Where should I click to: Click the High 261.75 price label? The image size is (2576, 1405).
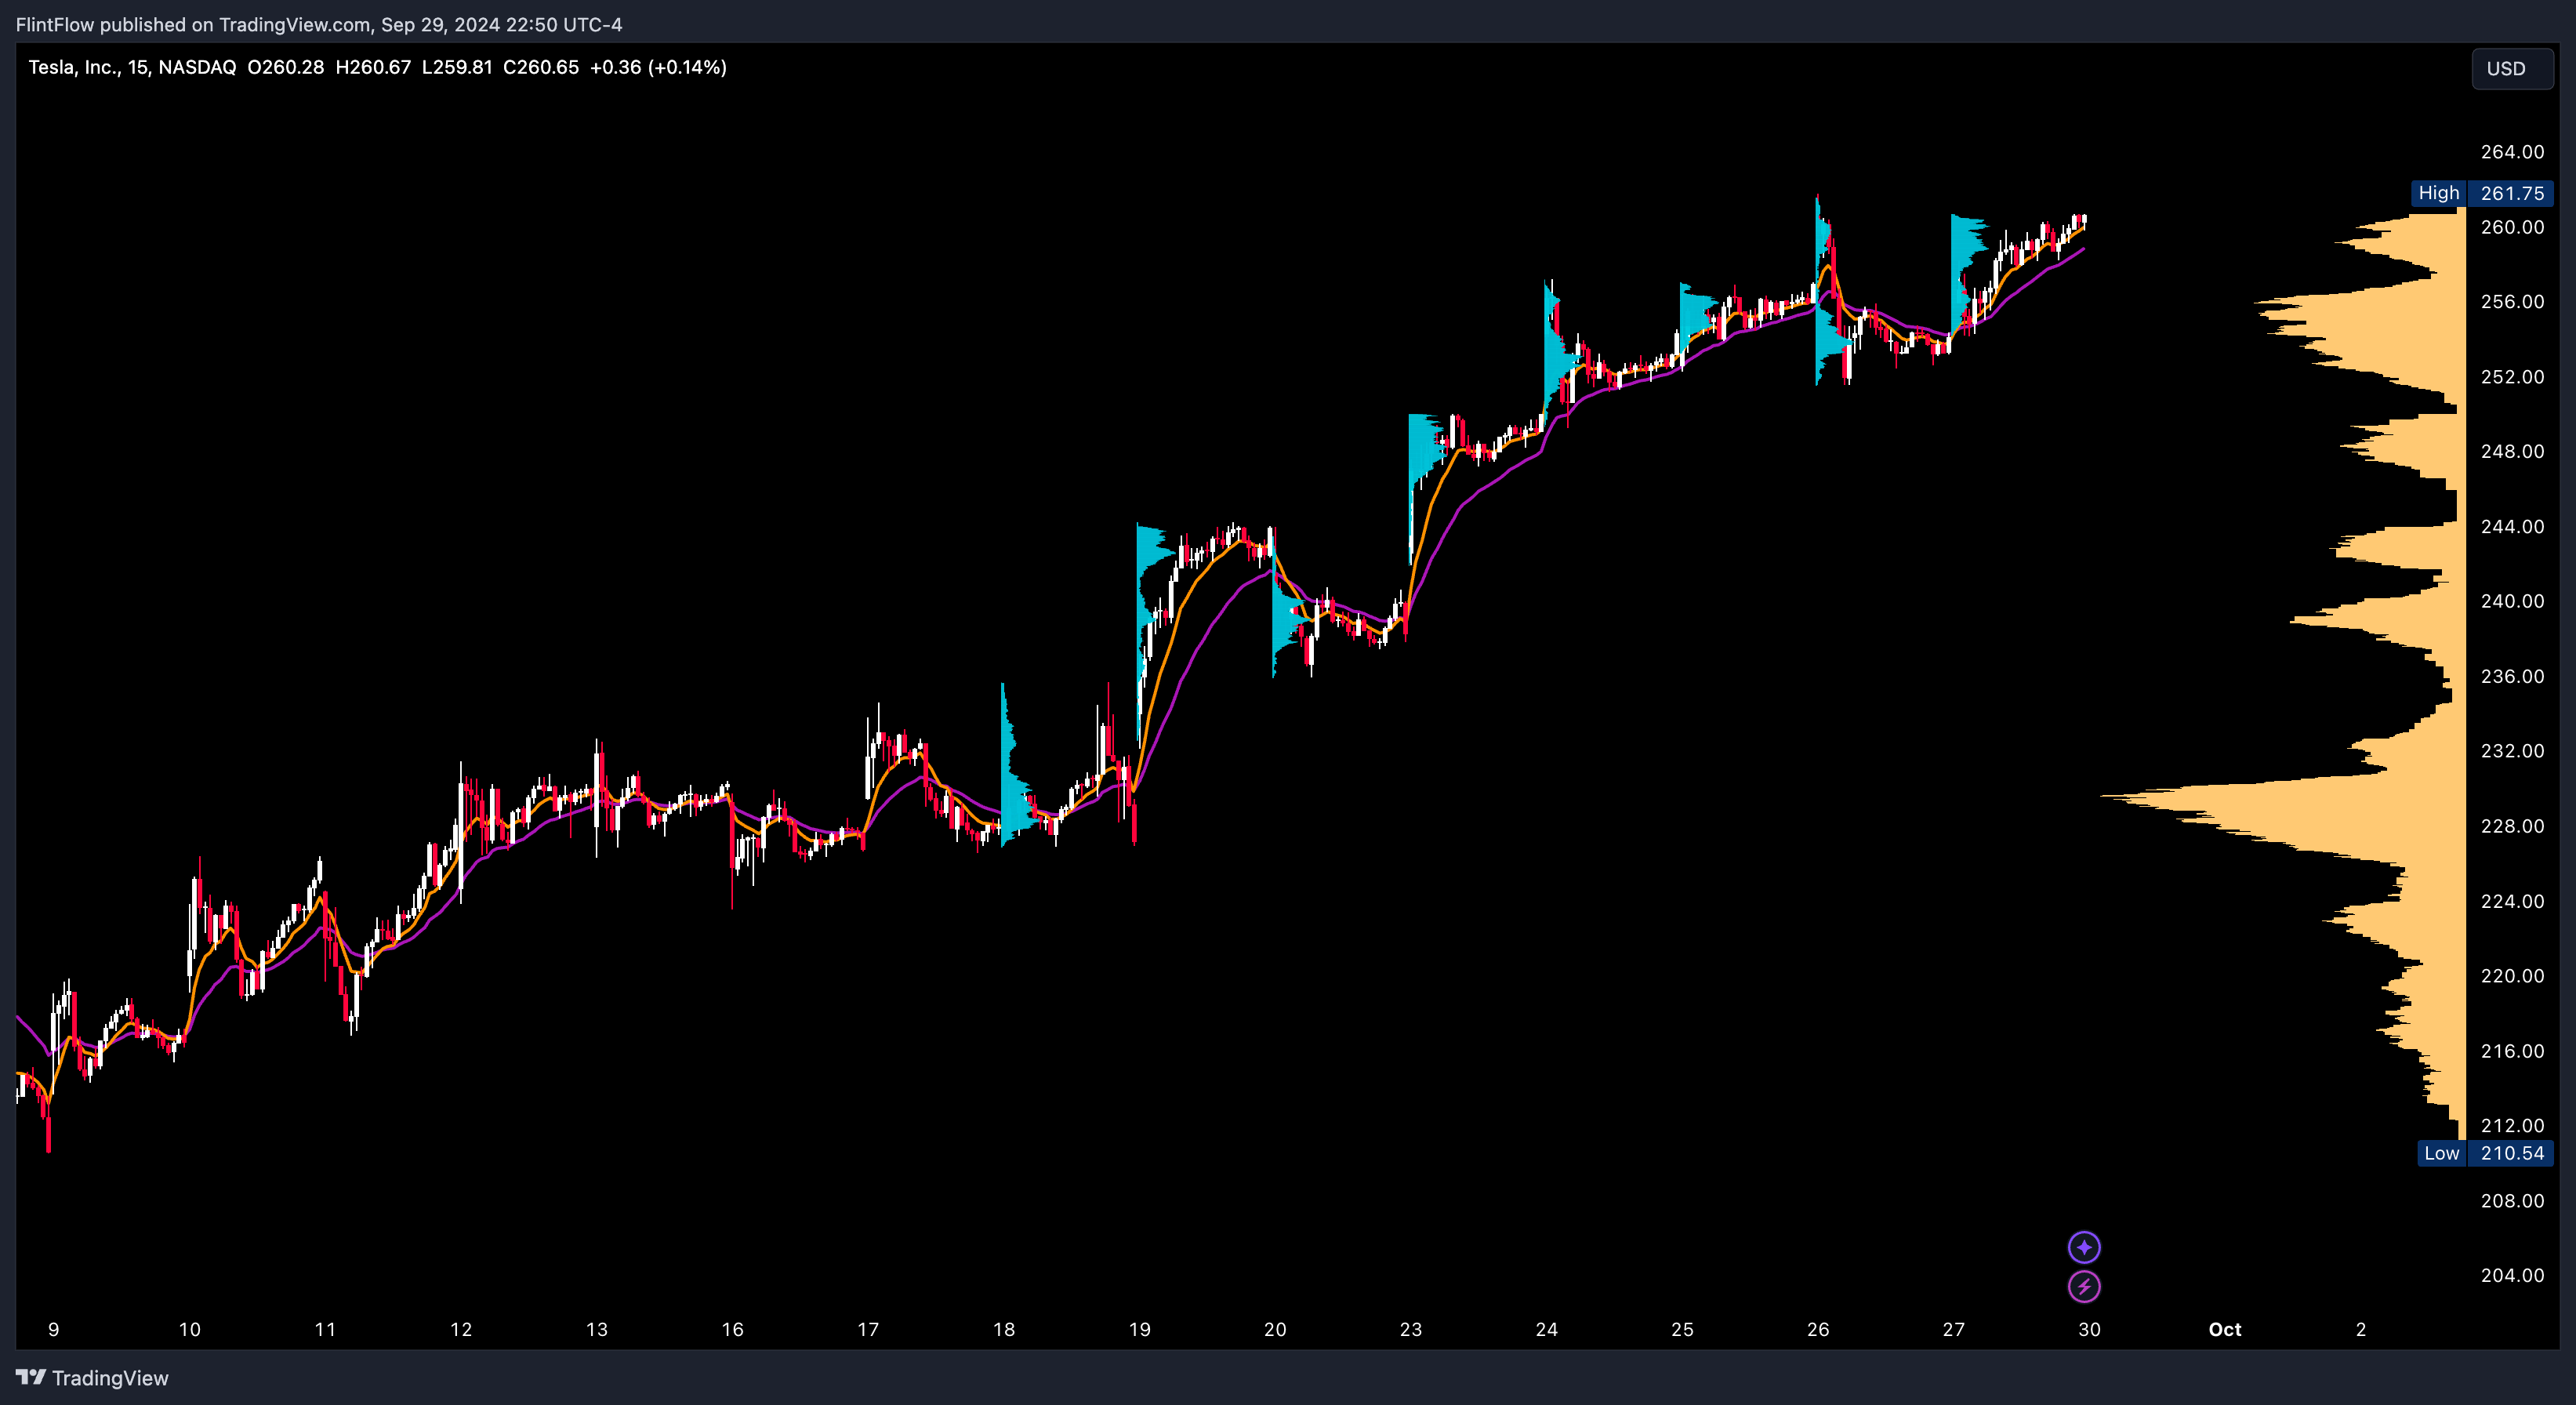(x=2483, y=193)
